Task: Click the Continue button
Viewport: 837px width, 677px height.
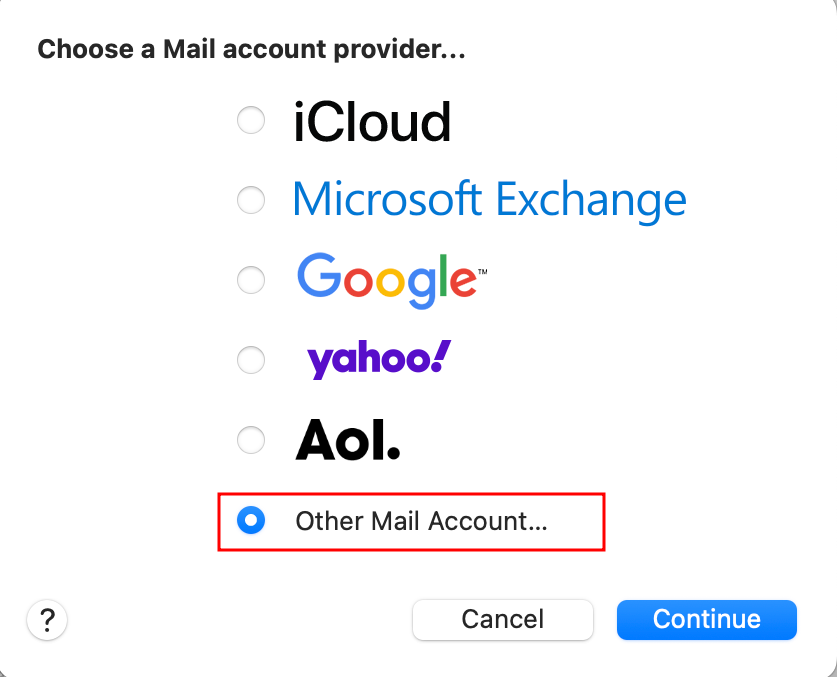Action: point(706,620)
